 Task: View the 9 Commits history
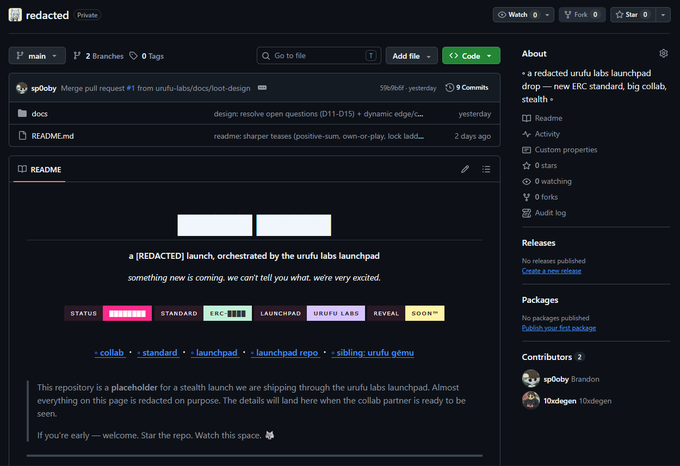467,88
